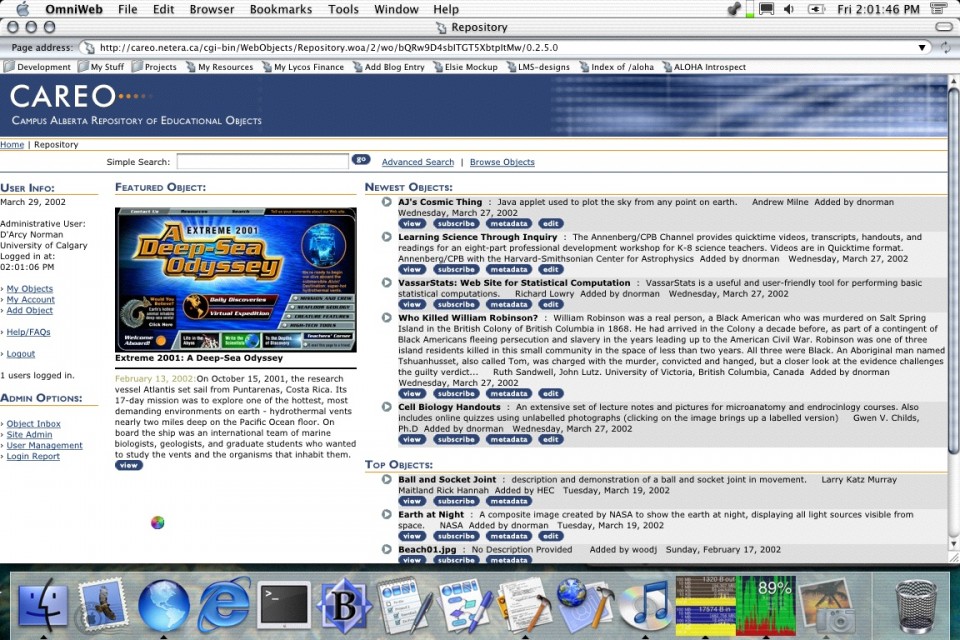
Task: Click the Logout link in sidebar
Action: pyautogui.click(x=20, y=354)
